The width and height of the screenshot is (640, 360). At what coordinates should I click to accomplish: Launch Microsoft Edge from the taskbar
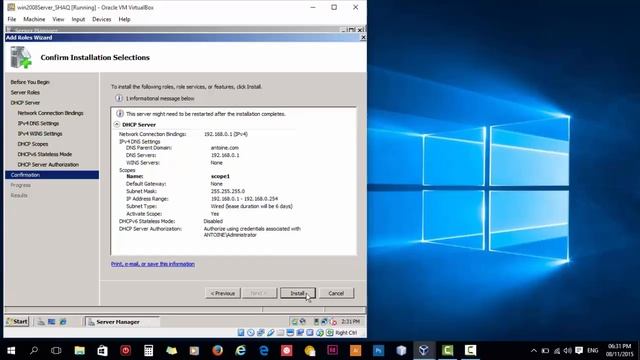(x=264, y=350)
